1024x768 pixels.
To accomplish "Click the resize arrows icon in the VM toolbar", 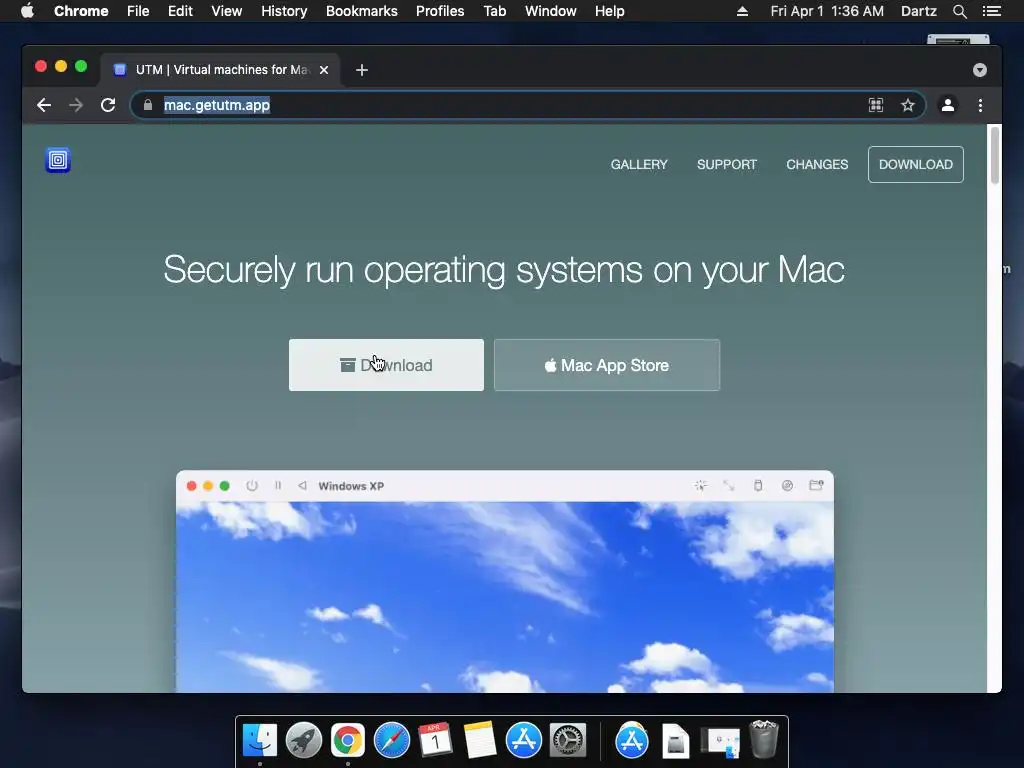I will pos(729,485).
